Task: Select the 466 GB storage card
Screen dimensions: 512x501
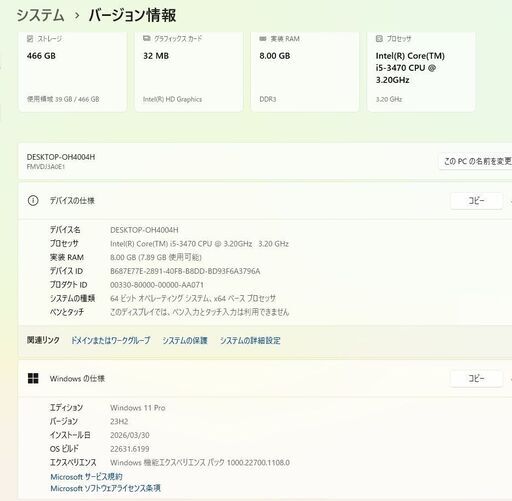Action: pos(73,71)
